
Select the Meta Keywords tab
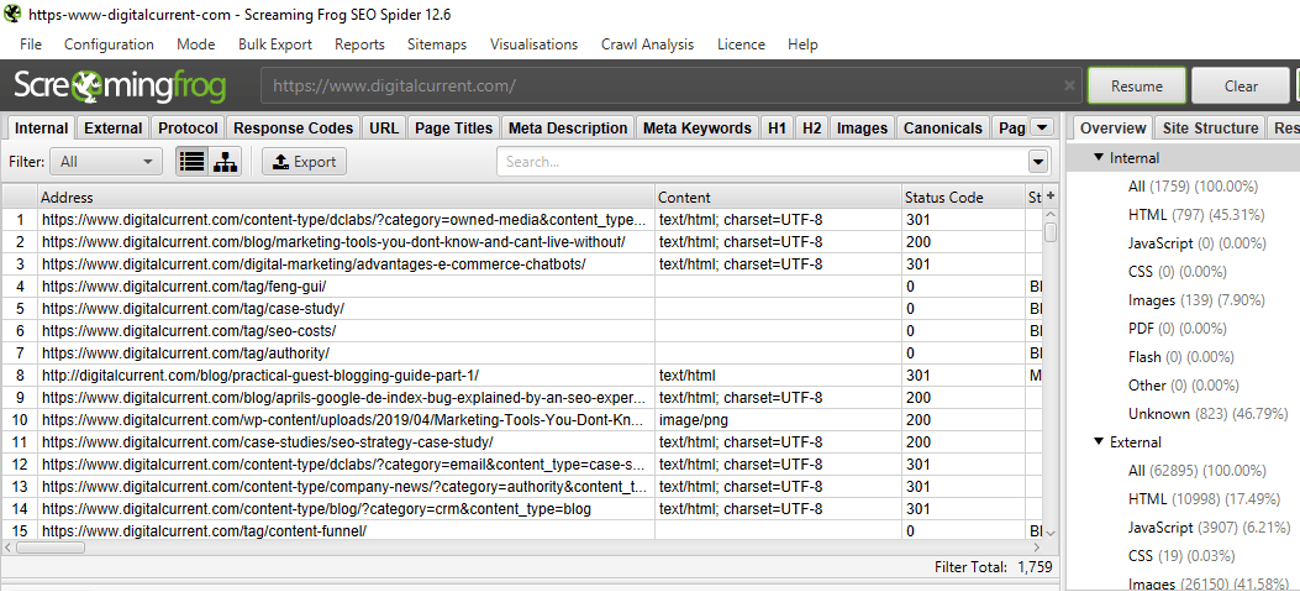697,128
